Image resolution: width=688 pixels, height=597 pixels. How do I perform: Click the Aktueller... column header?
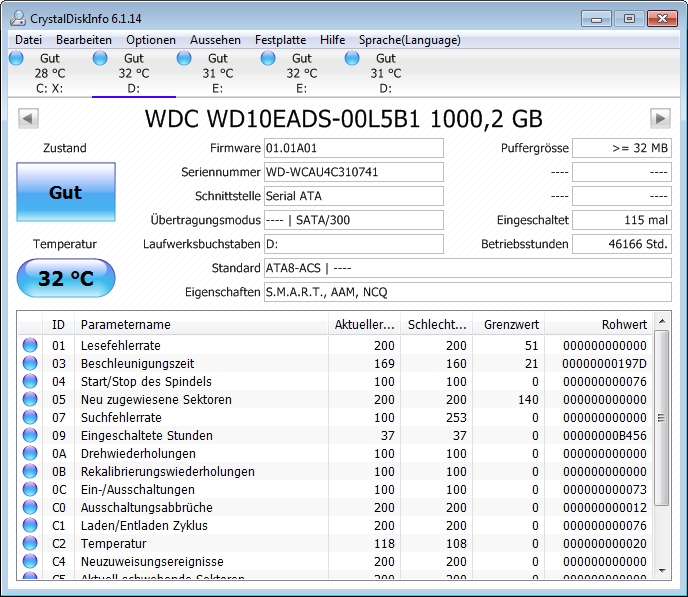[364, 325]
